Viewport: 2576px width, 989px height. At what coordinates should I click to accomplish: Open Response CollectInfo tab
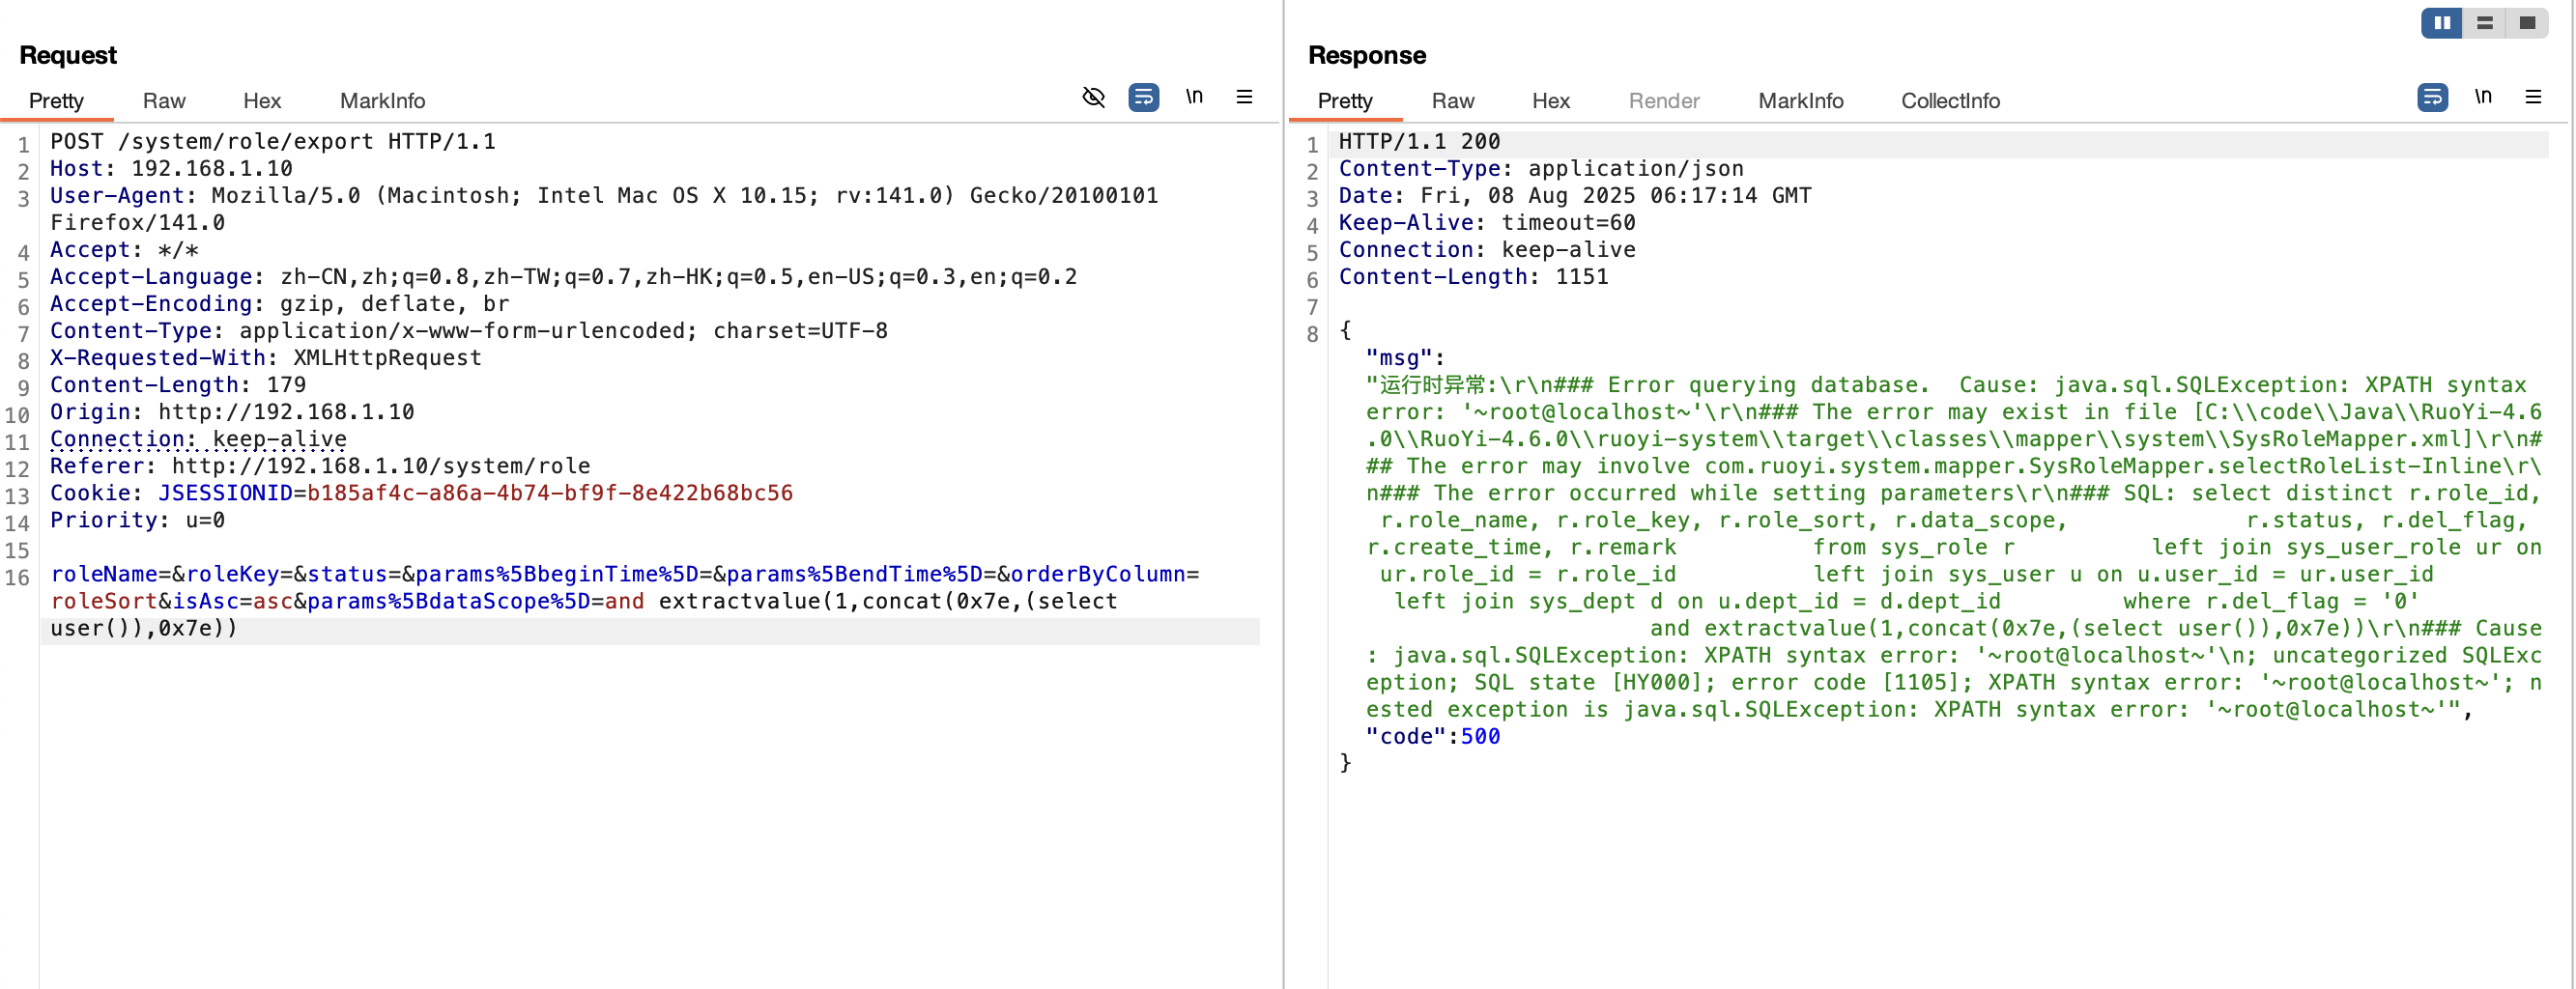[1950, 101]
